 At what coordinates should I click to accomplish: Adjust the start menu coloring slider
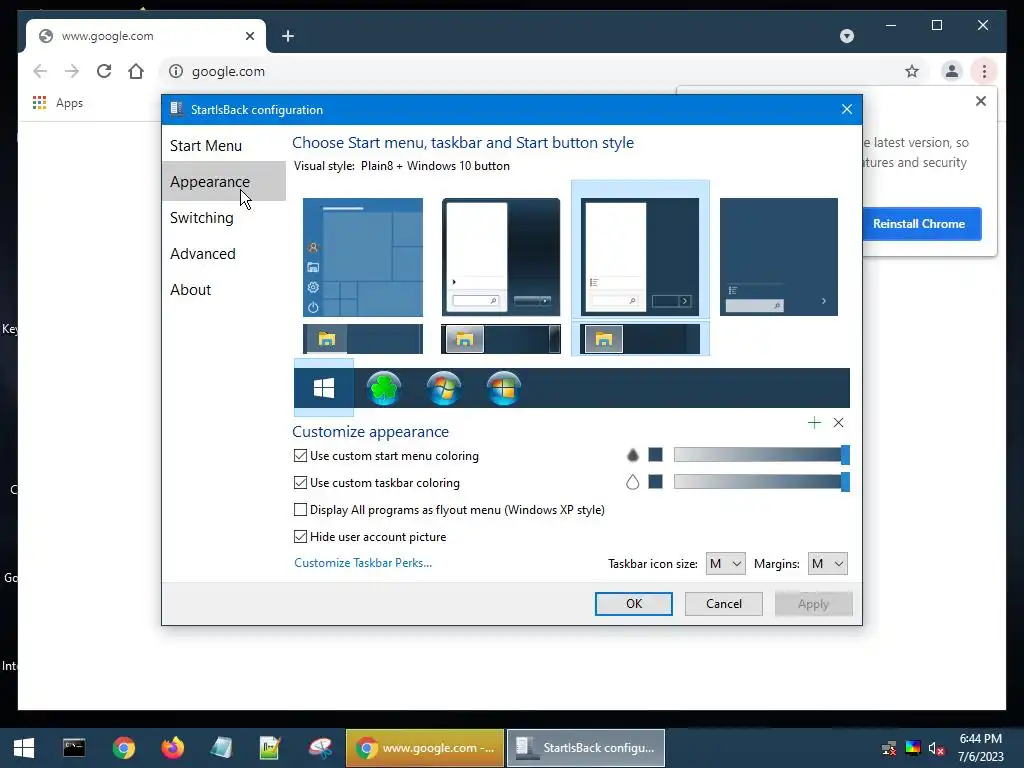[x=761, y=455]
